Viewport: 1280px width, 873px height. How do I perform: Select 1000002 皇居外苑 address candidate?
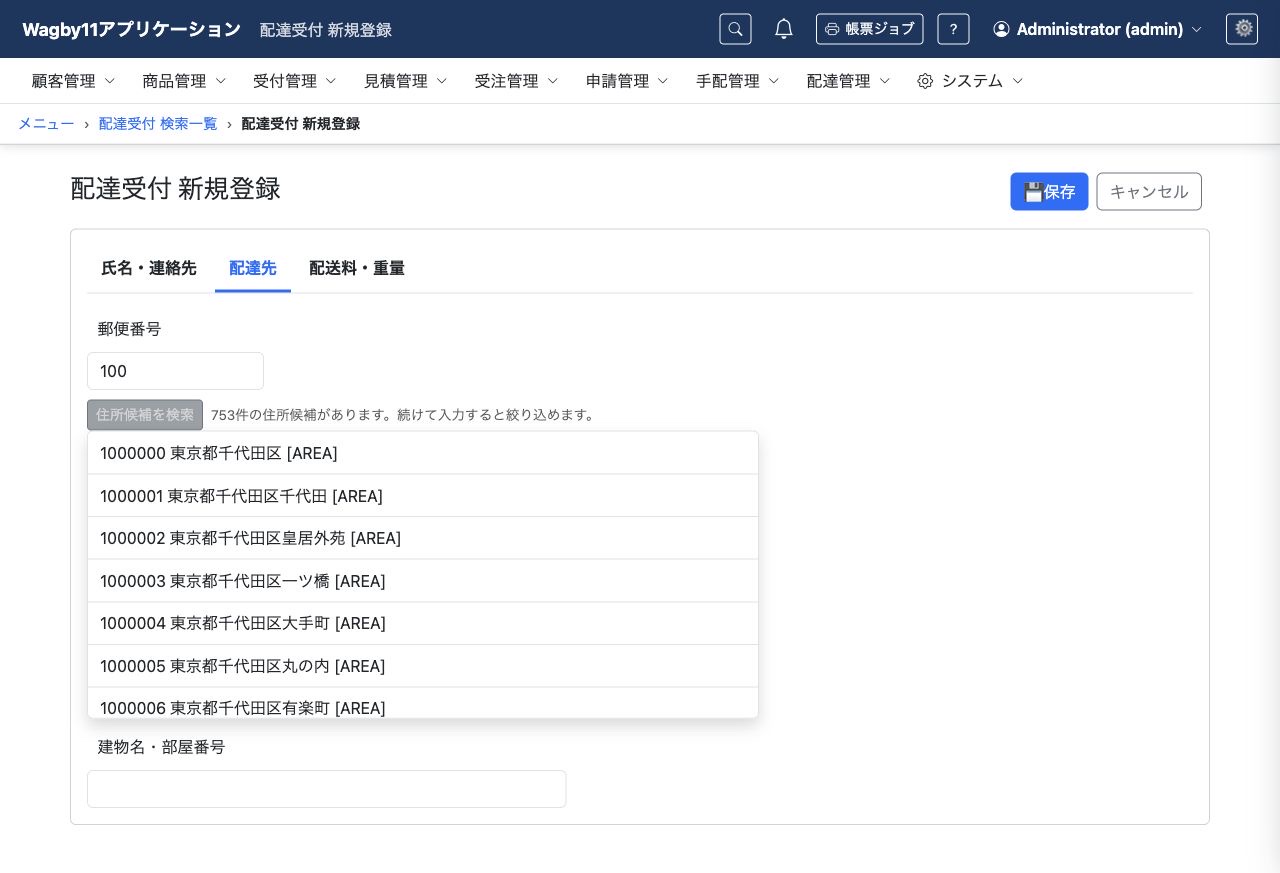click(x=423, y=538)
